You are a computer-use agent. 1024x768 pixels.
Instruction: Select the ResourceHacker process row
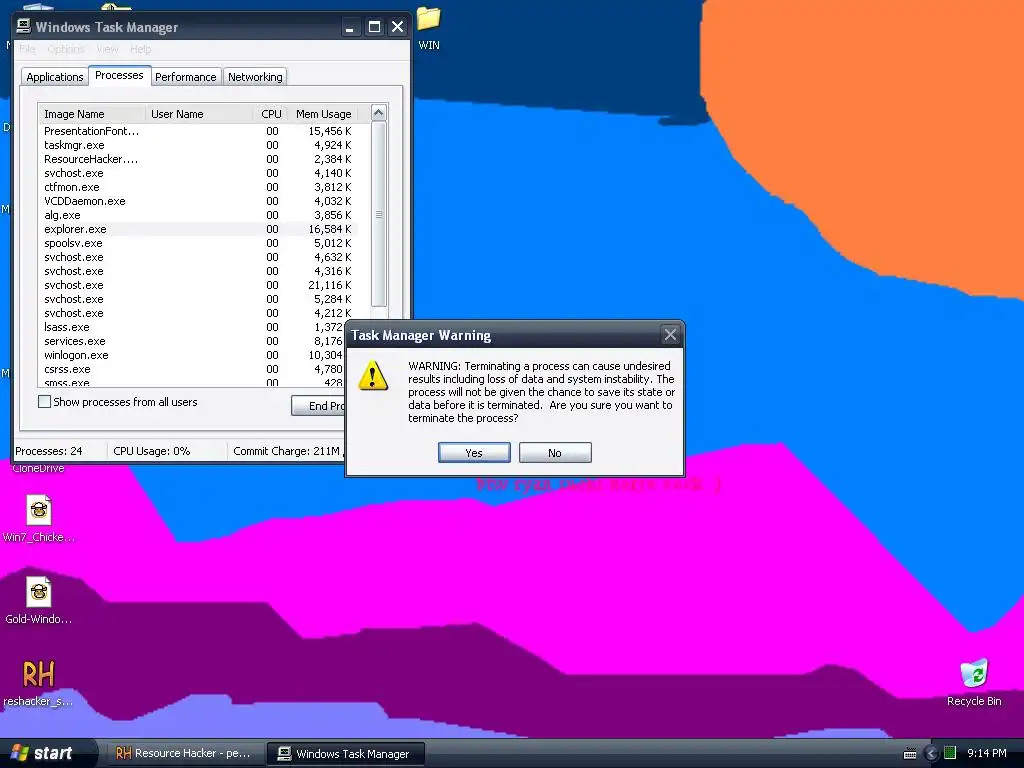point(198,159)
